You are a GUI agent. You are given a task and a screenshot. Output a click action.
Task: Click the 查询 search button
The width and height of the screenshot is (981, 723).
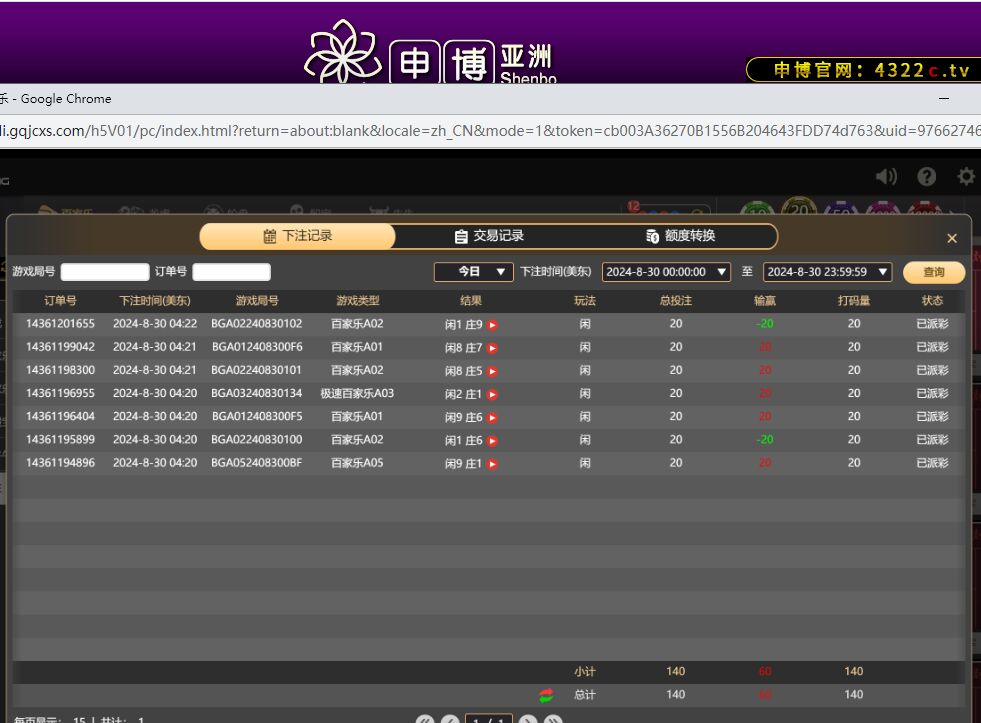pos(934,272)
